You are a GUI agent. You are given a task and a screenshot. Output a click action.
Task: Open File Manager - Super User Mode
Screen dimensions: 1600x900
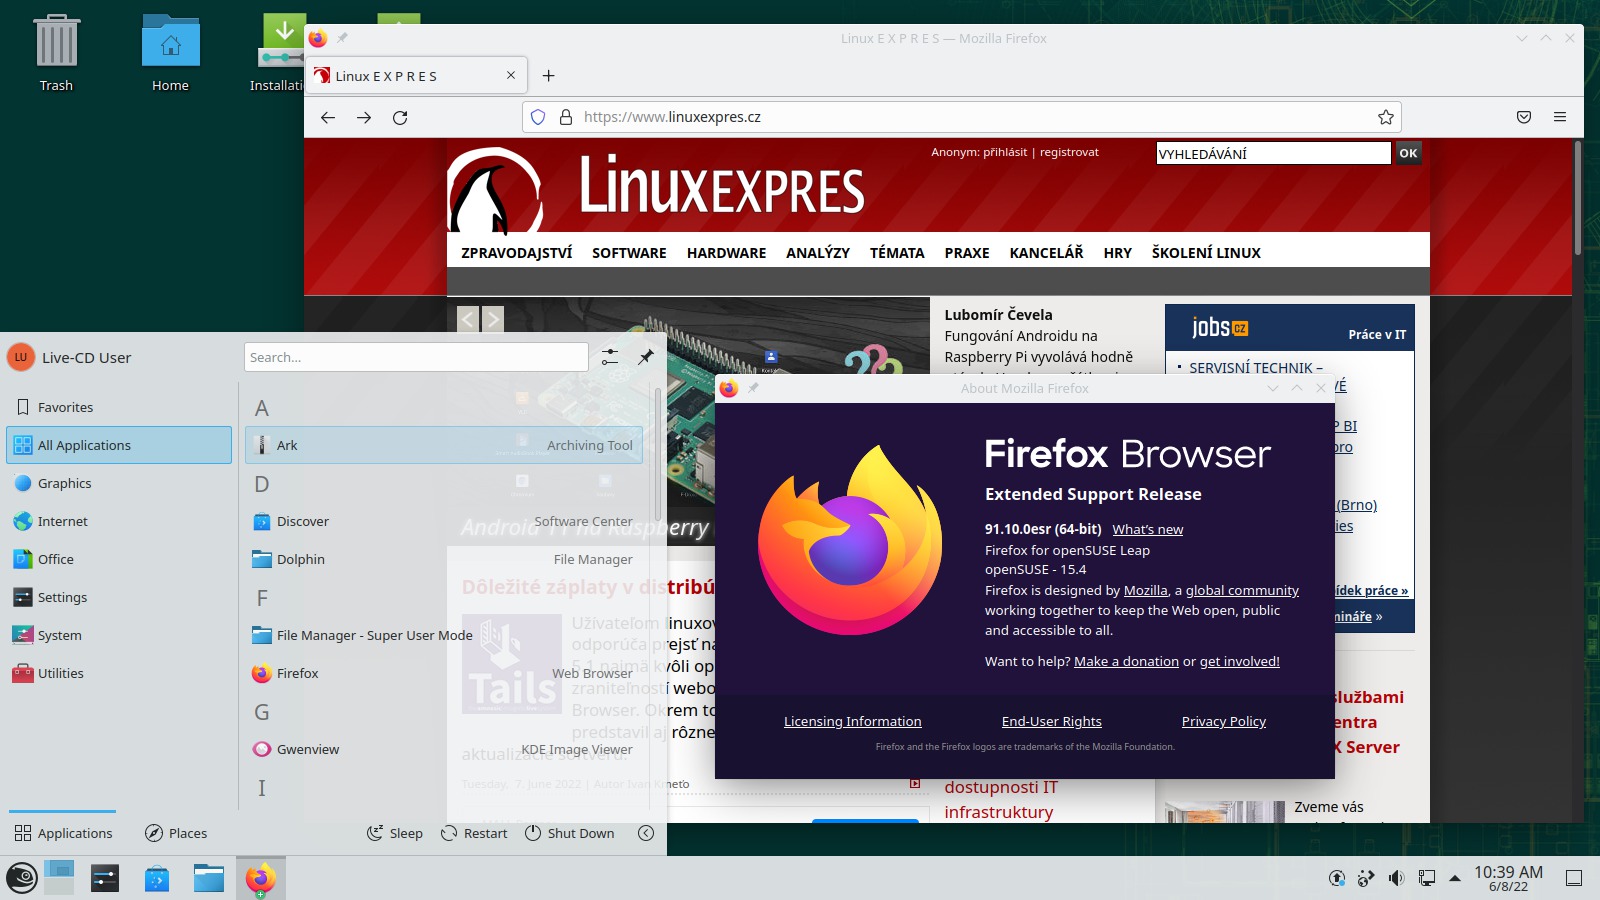click(444, 635)
